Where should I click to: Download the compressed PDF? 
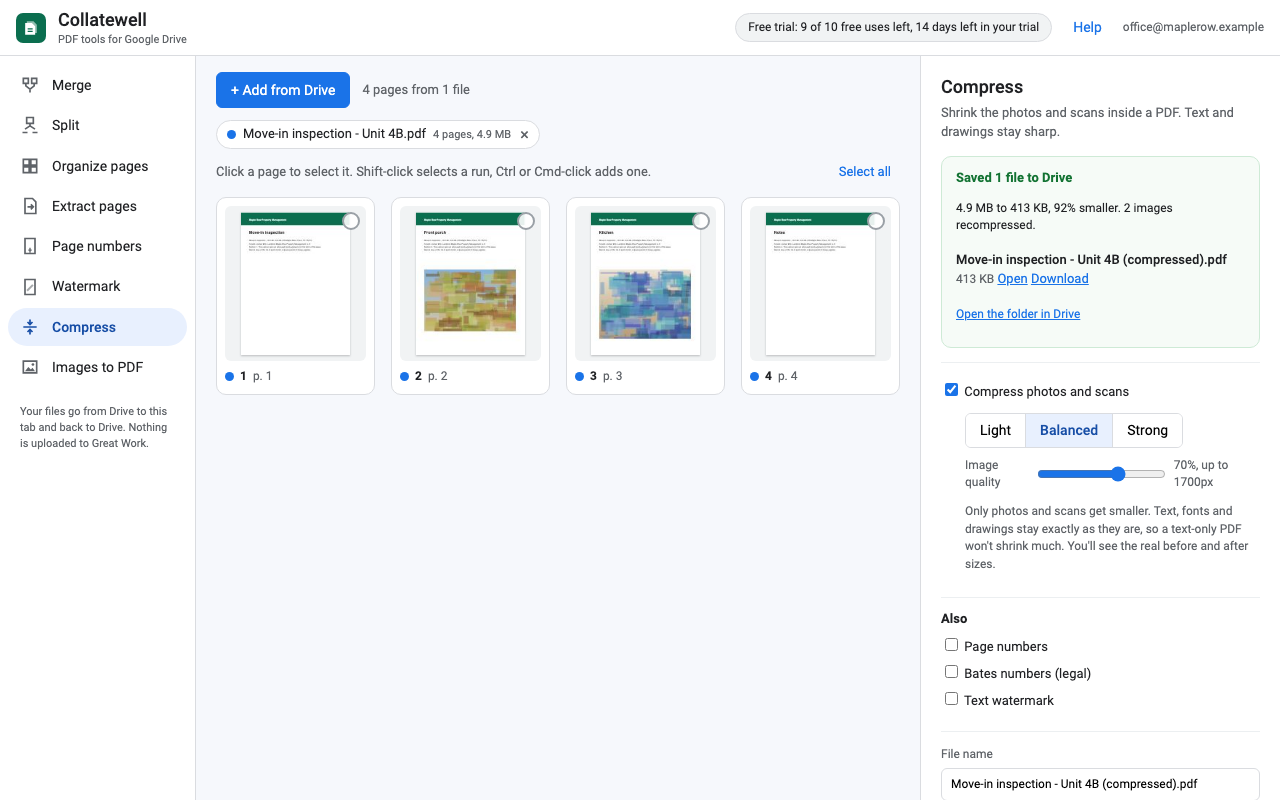click(1060, 279)
